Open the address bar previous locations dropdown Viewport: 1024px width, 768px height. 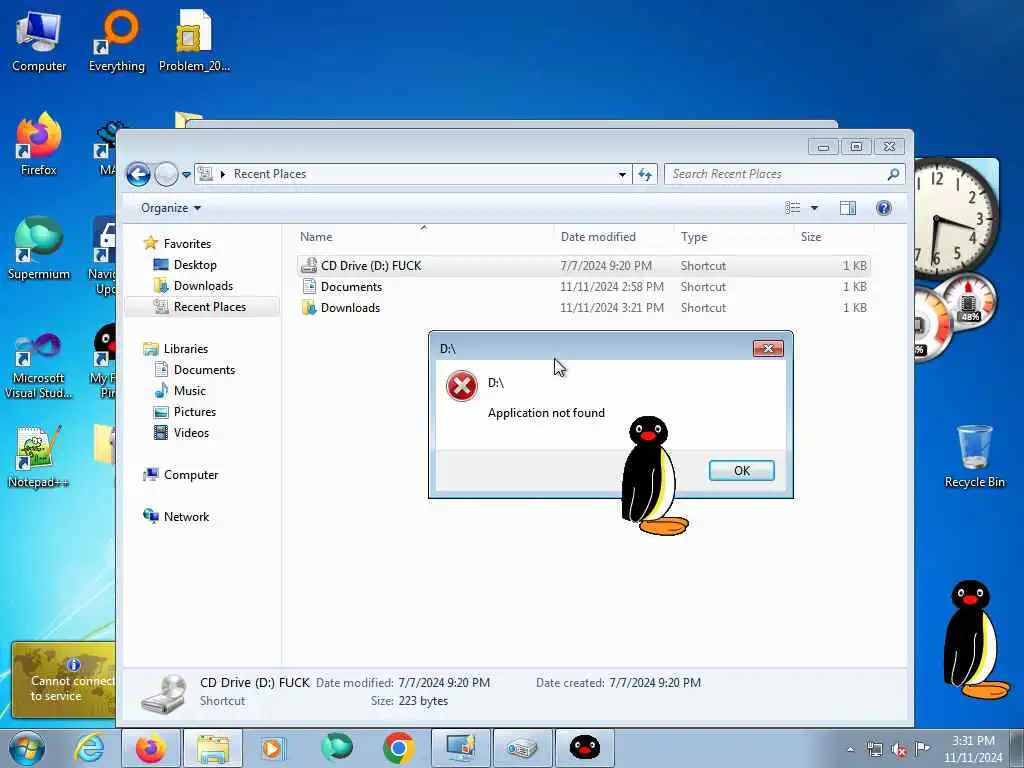622,174
